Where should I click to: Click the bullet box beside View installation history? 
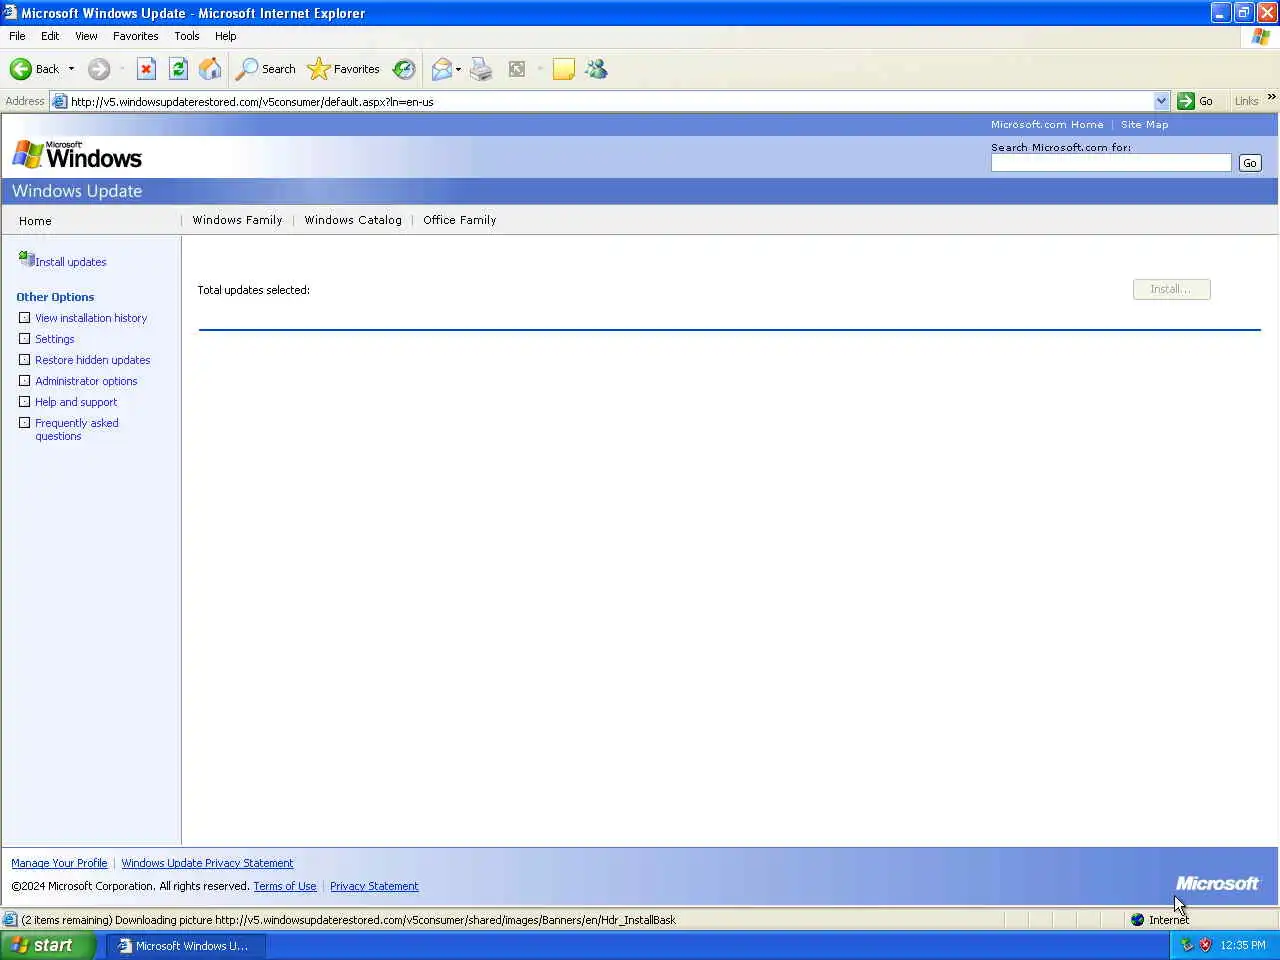click(x=25, y=318)
